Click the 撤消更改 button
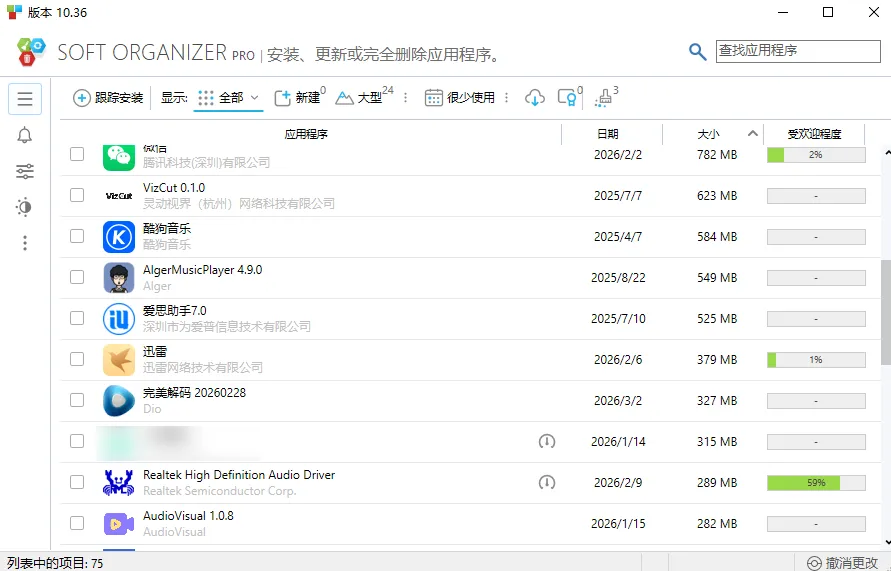 (843, 562)
